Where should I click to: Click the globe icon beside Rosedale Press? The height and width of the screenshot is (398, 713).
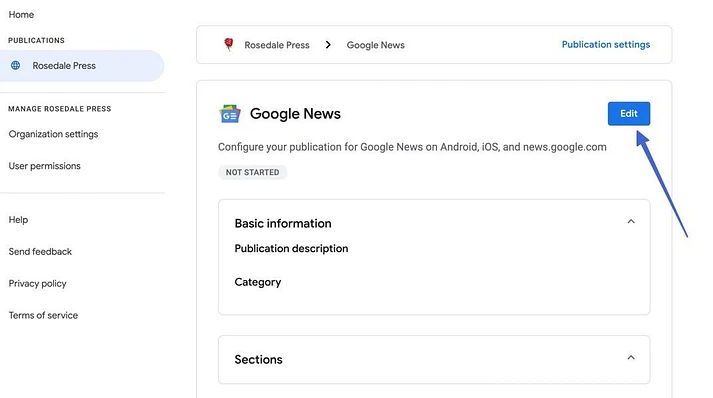pyautogui.click(x=15, y=65)
